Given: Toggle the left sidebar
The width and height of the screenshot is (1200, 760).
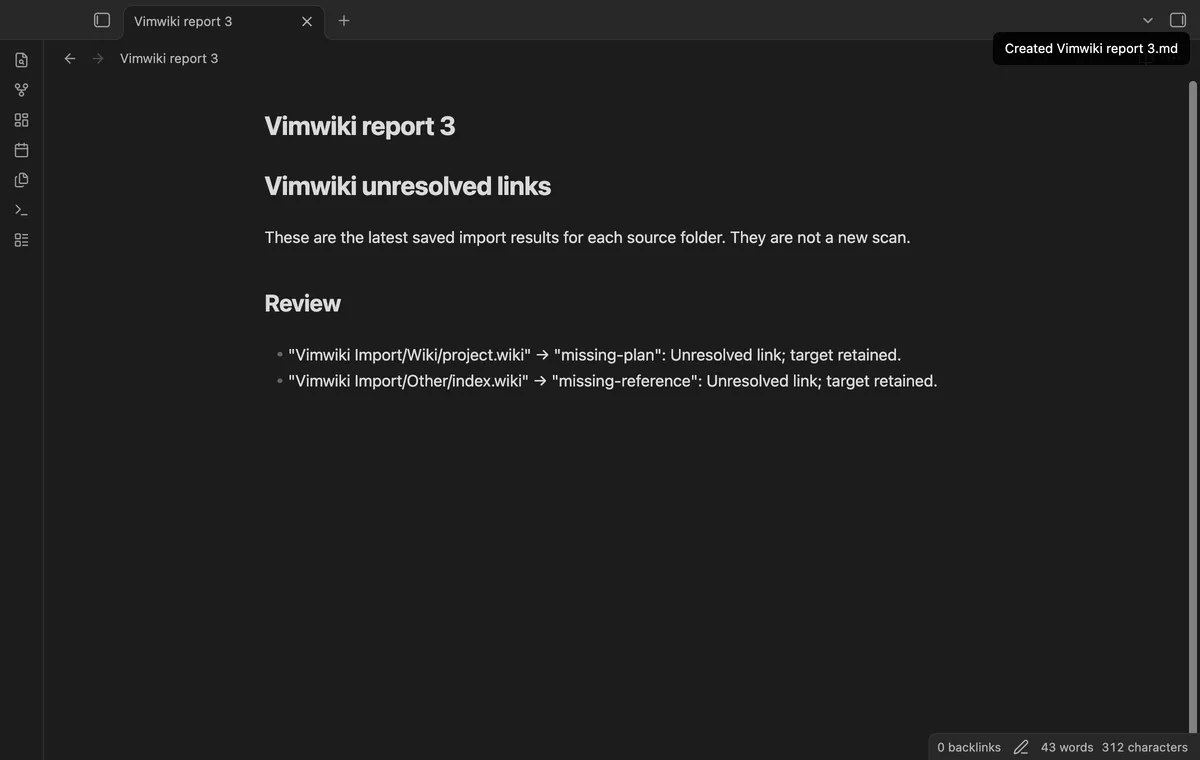Looking at the screenshot, I should tap(101, 20).
